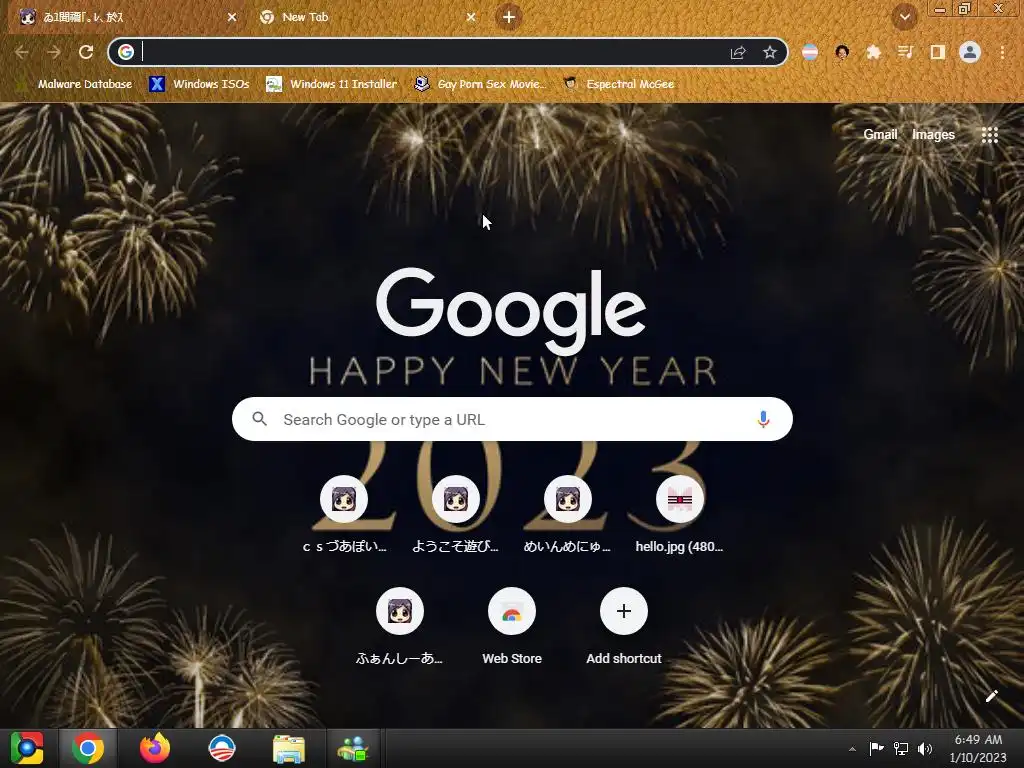
Task: Open the 'めいんめにゅ...' shortcut
Action: pos(568,516)
